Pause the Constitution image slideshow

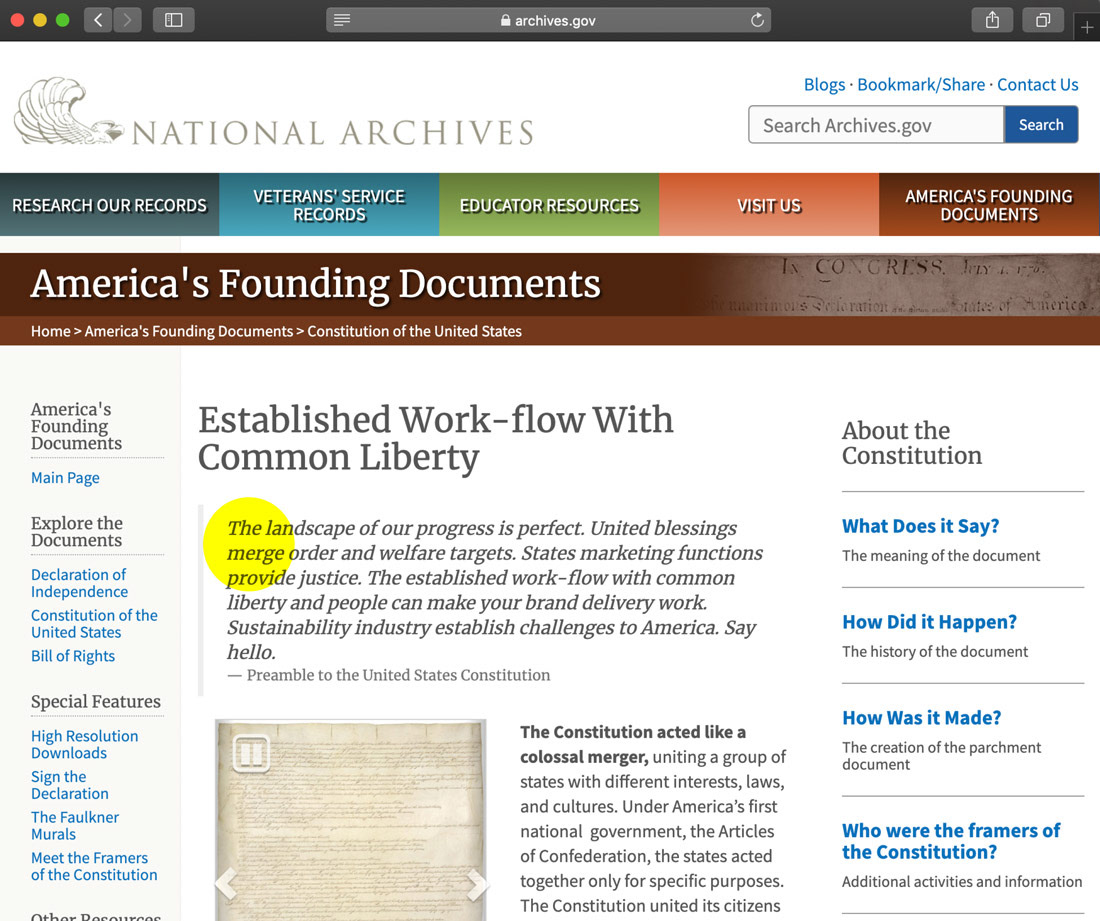pos(251,754)
